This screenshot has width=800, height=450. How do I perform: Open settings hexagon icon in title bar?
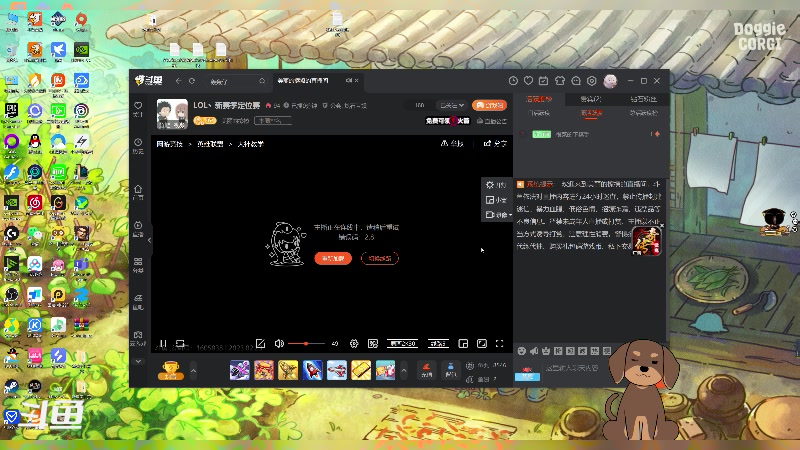(x=592, y=81)
